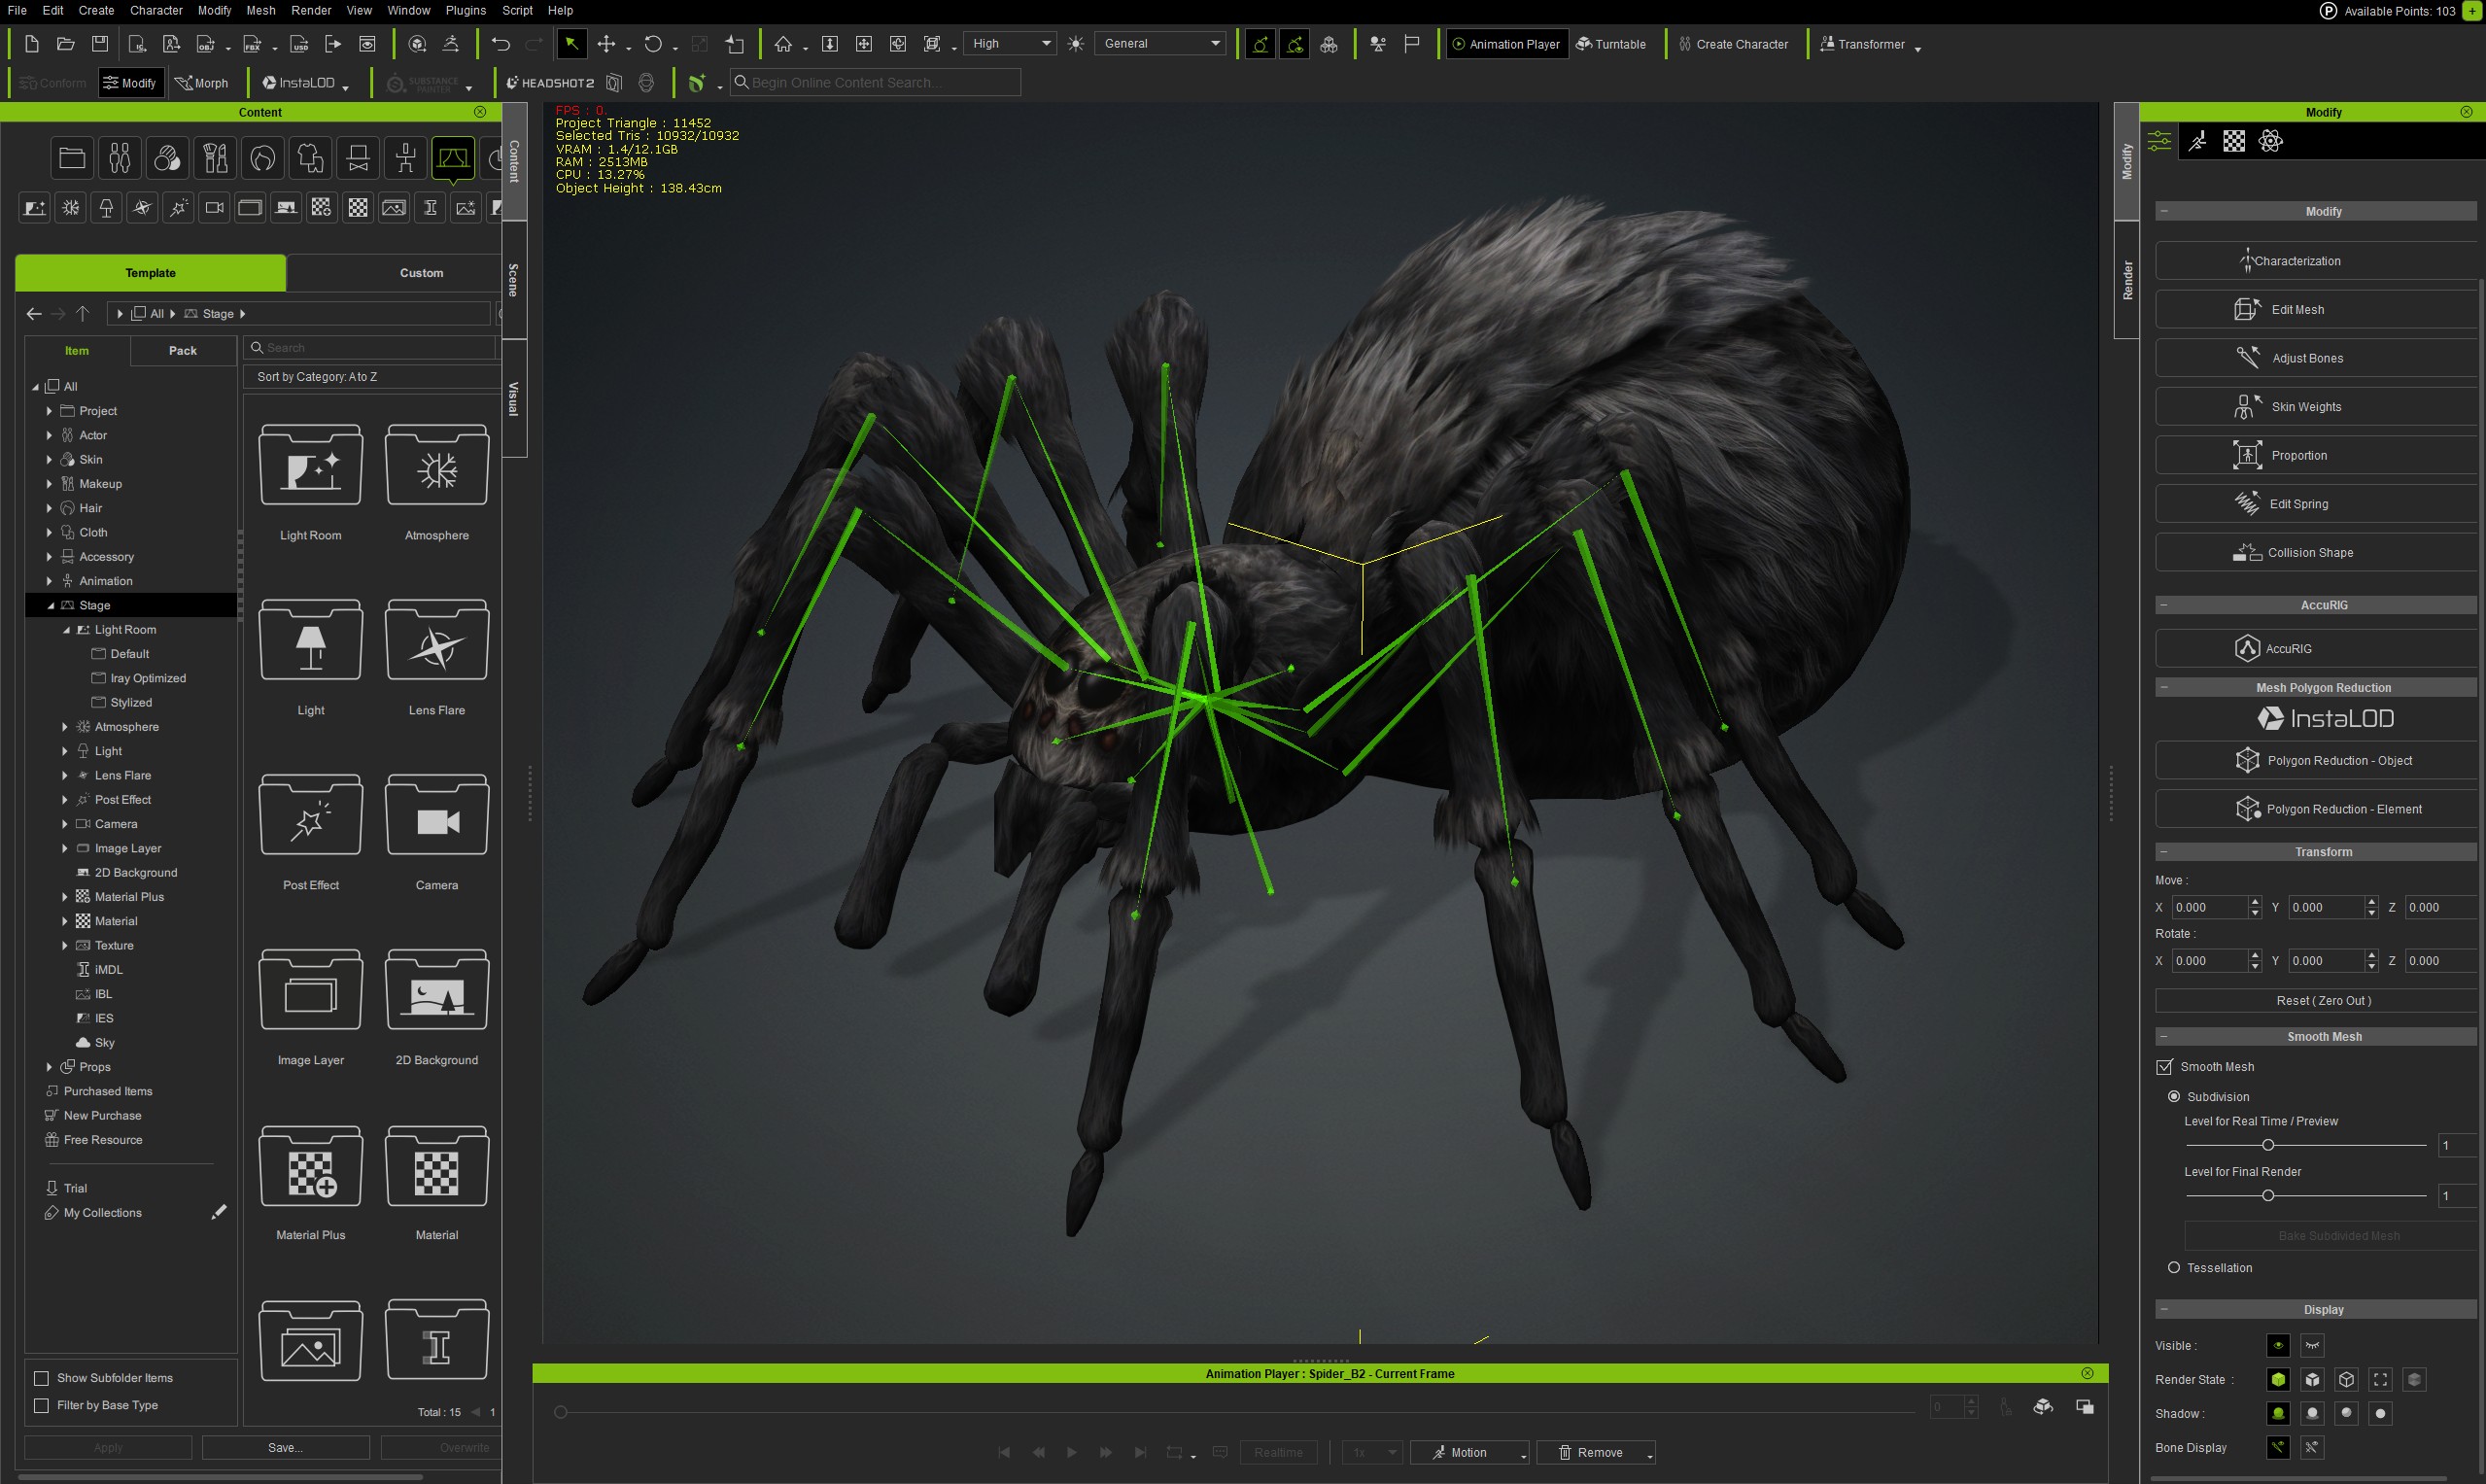Open the Hair content category icon
This screenshot has height=1484, width=2486.
click(262, 157)
